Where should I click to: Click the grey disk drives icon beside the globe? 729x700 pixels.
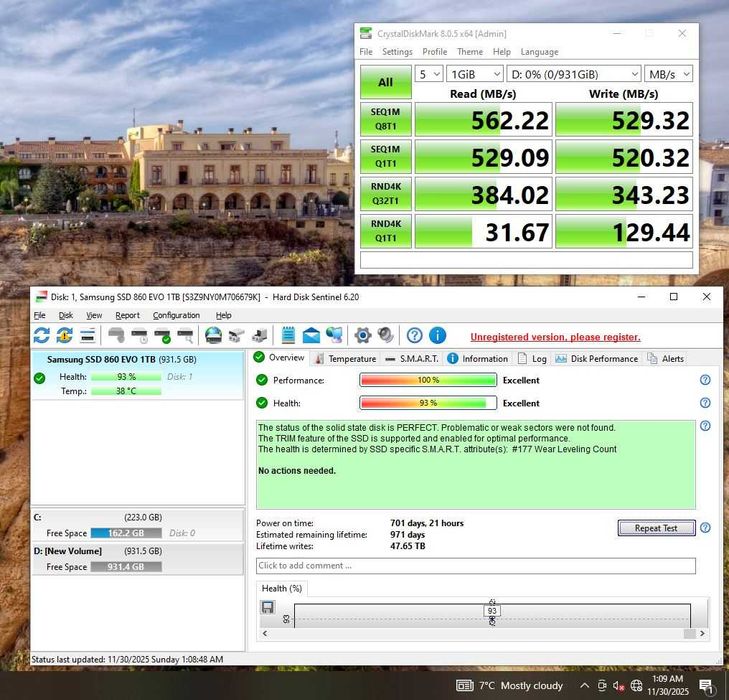pyautogui.click(x=237, y=335)
